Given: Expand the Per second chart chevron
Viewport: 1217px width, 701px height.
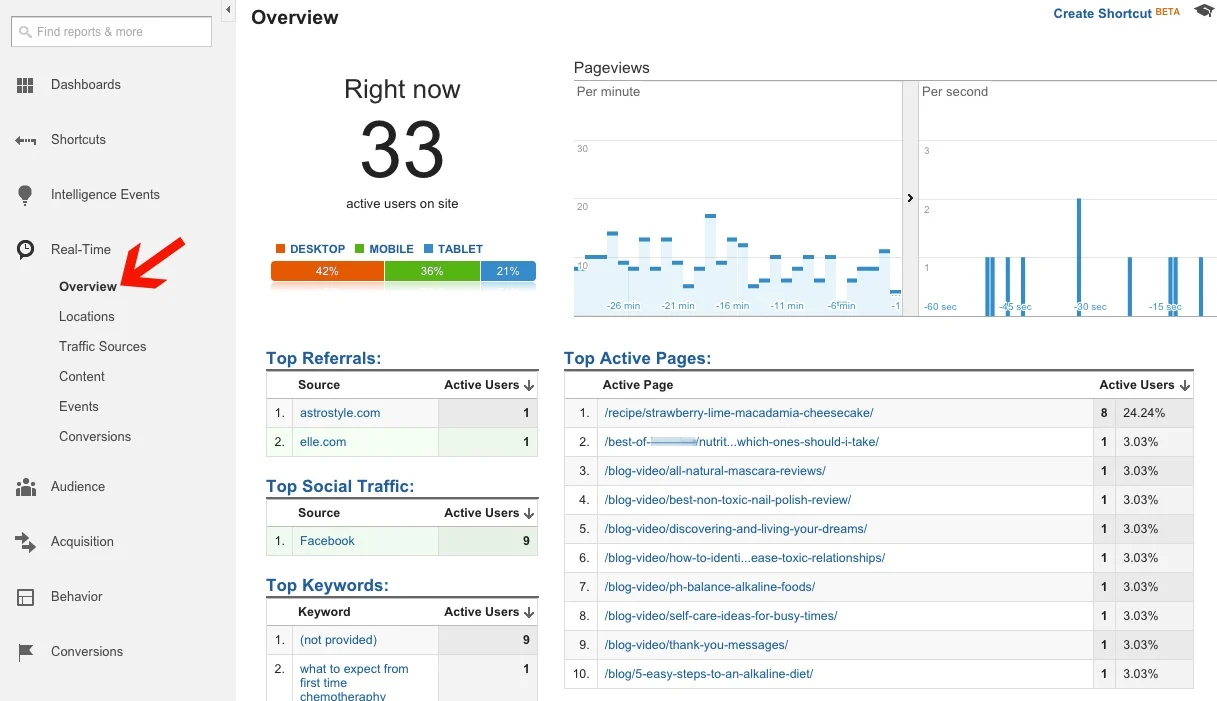Looking at the screenshot, I should 910,198.
